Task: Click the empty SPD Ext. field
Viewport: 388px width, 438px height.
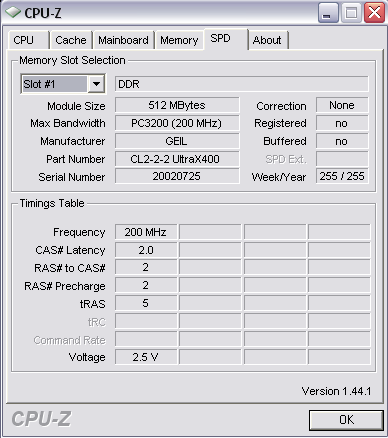Action: 342,159
